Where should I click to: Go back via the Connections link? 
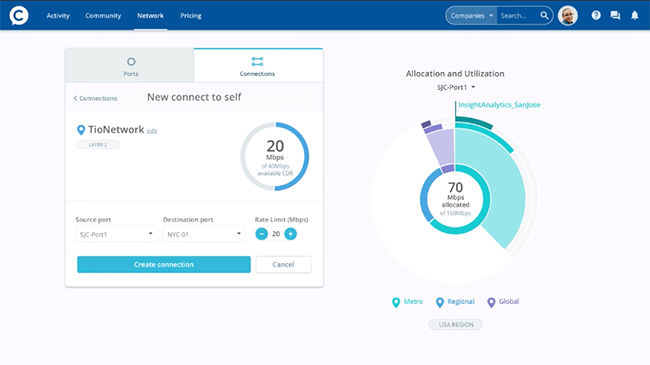(x=95, y=98)
